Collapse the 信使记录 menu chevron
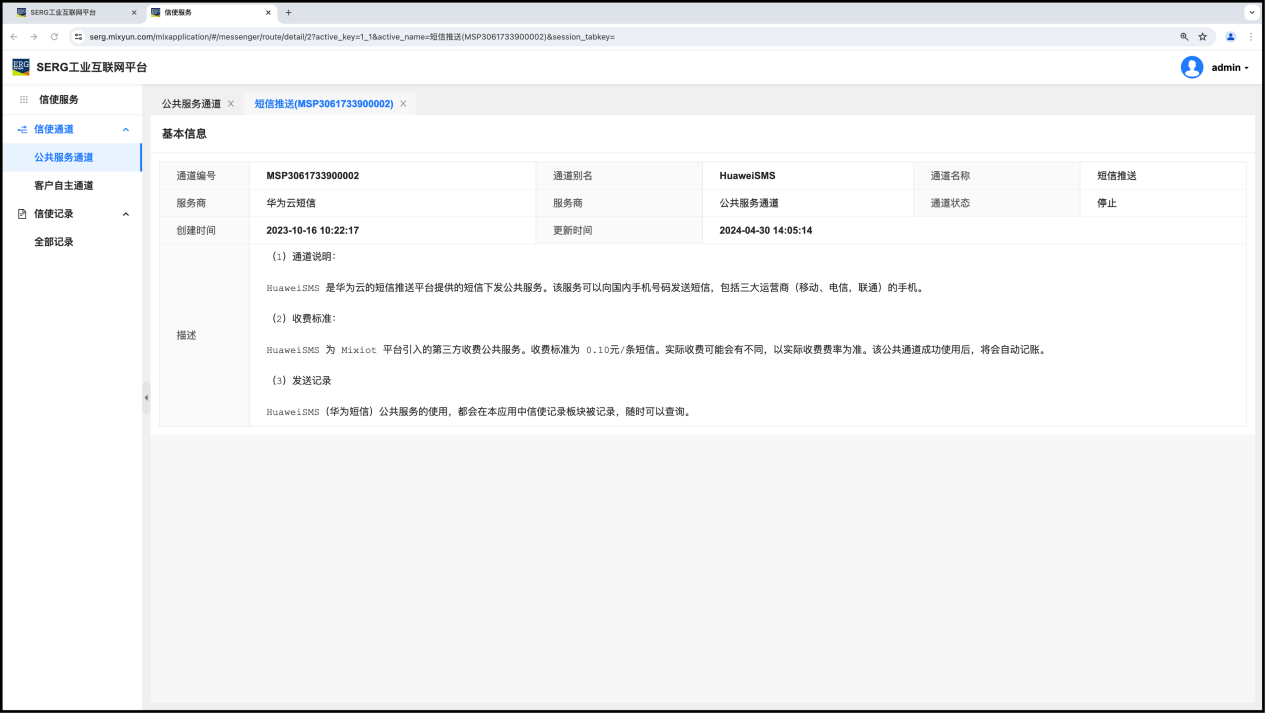The height and width of the screenshot is (713, 1265). (x=126, y=214)
